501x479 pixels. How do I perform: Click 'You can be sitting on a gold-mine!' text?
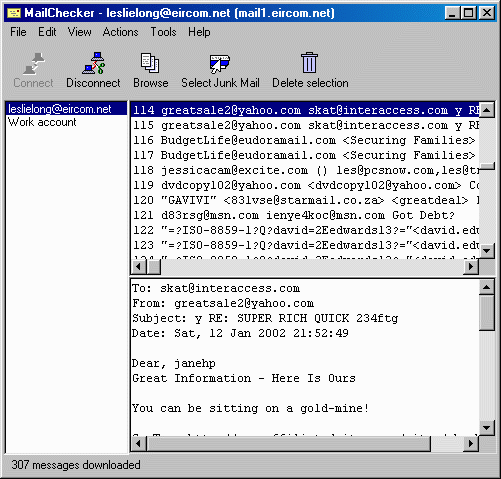[251, 408]
